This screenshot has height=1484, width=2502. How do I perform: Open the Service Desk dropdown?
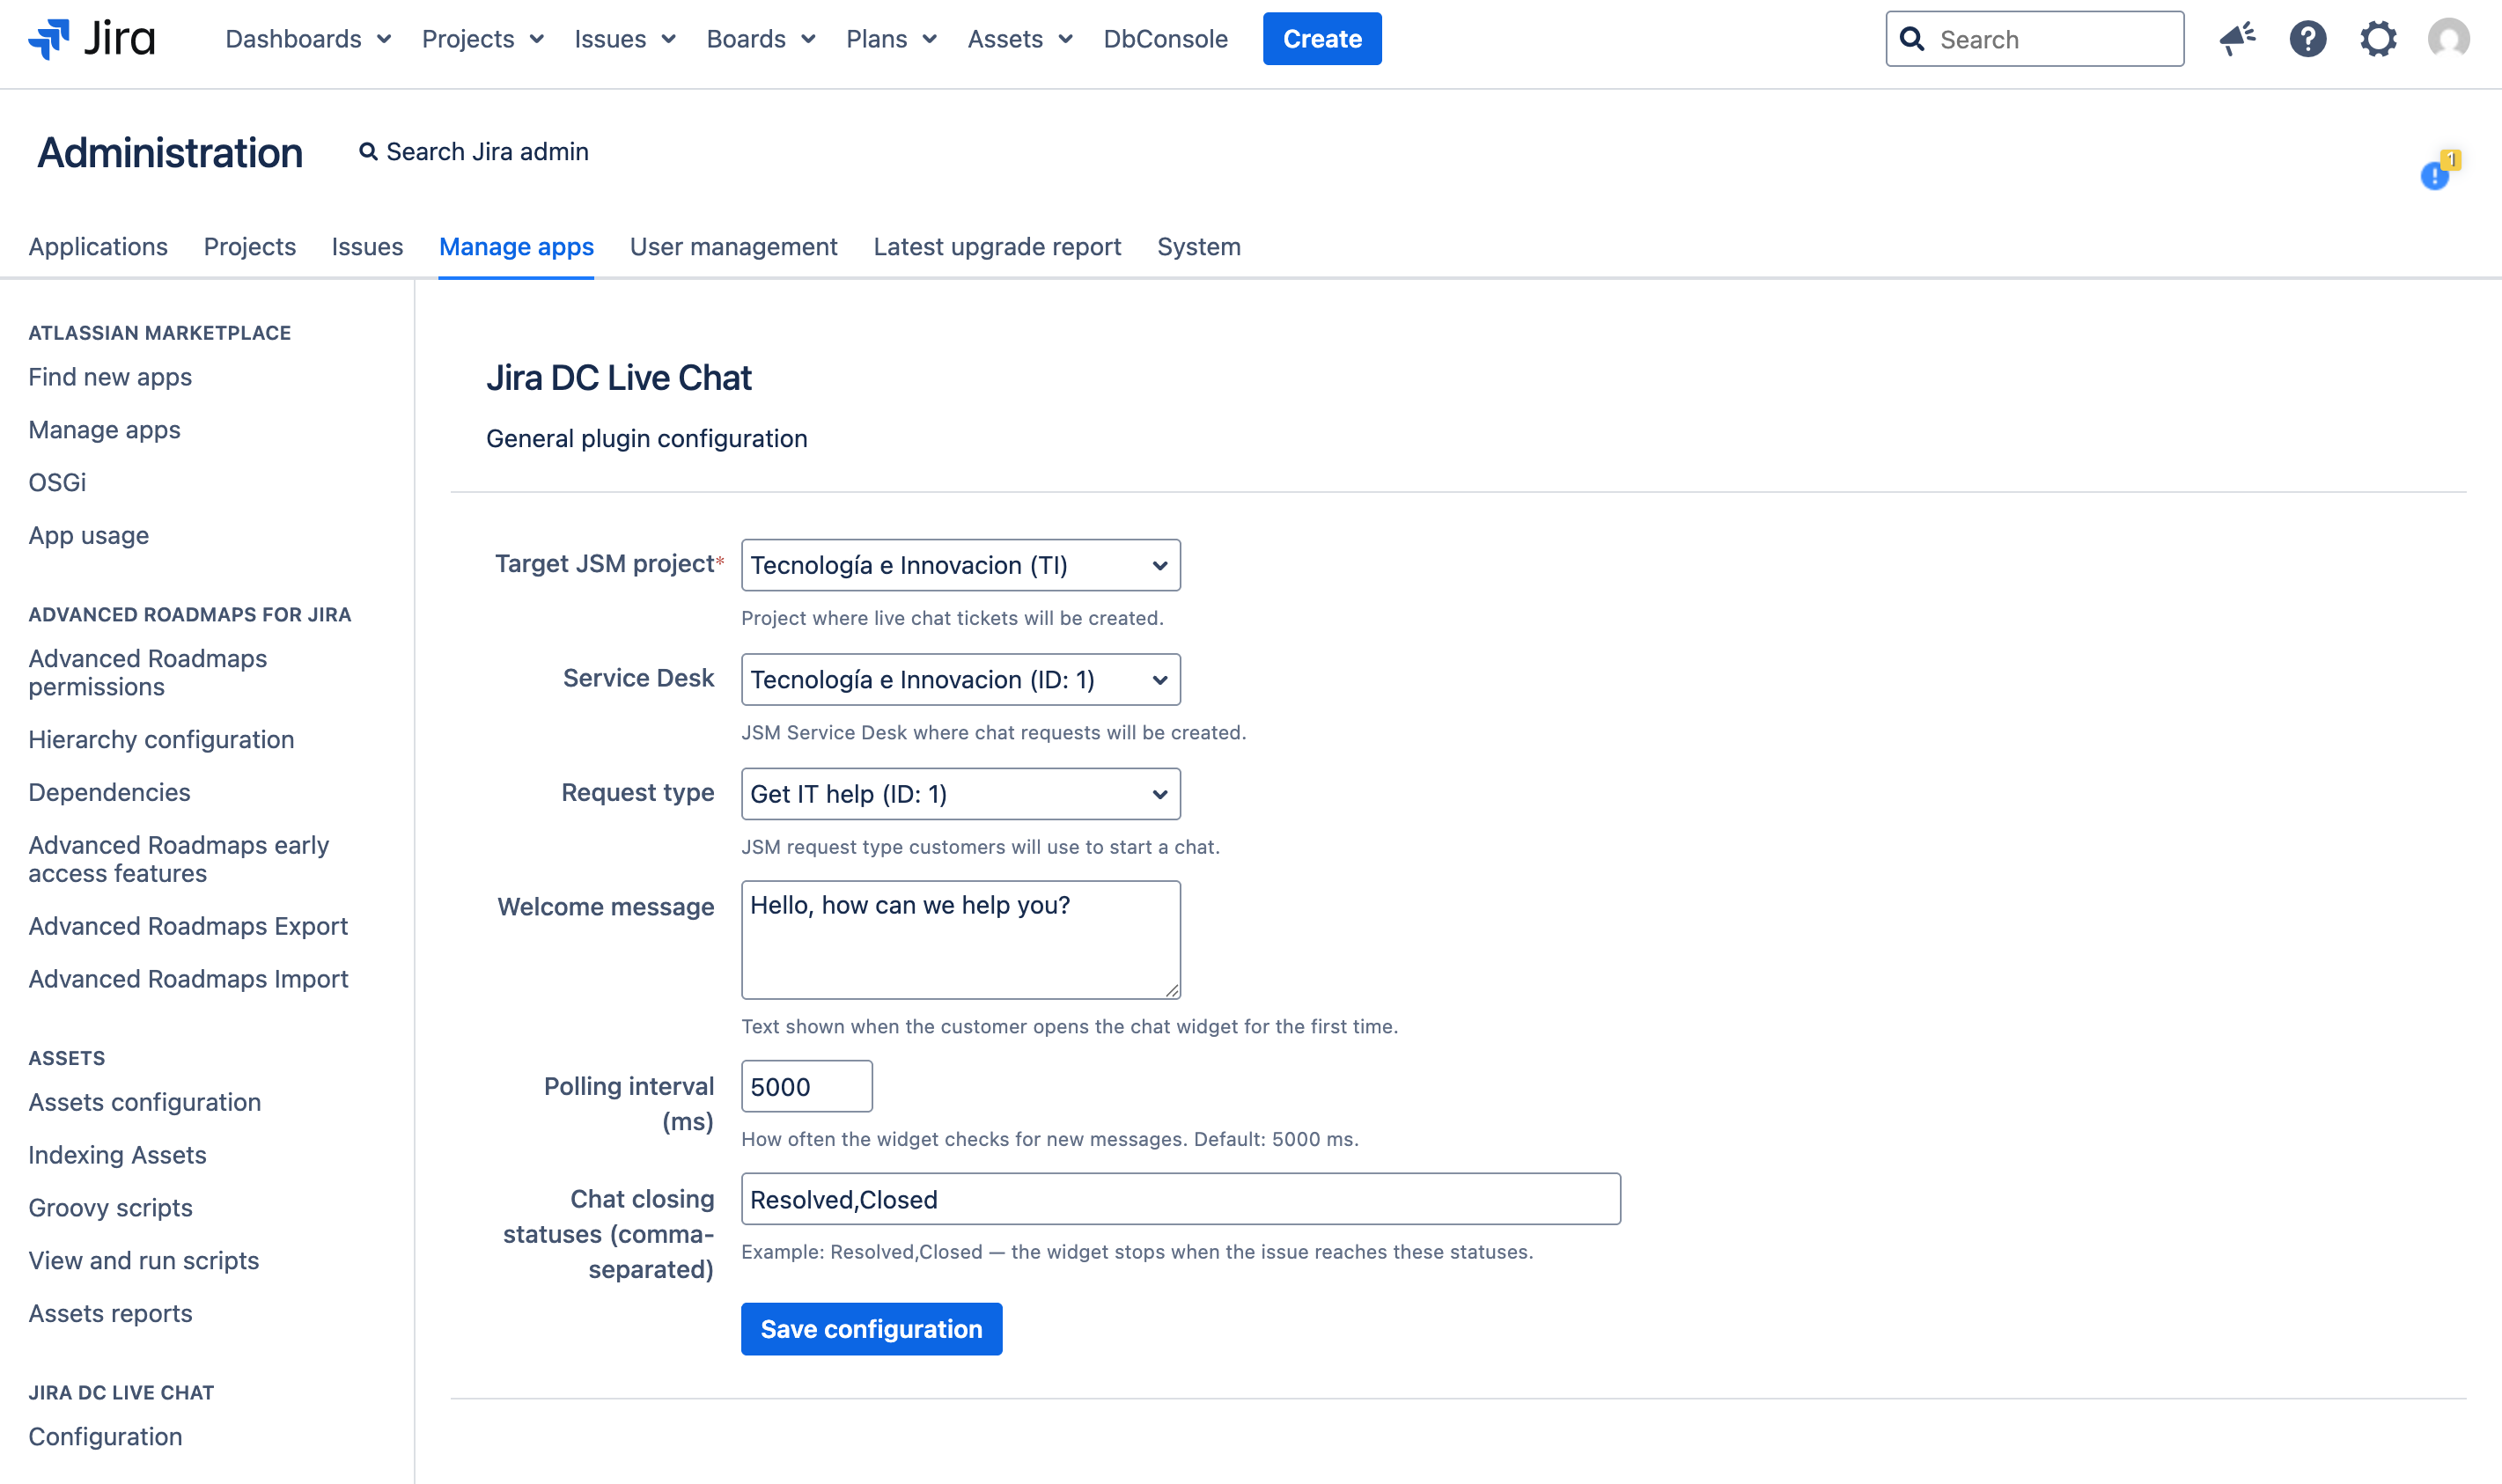960,680
